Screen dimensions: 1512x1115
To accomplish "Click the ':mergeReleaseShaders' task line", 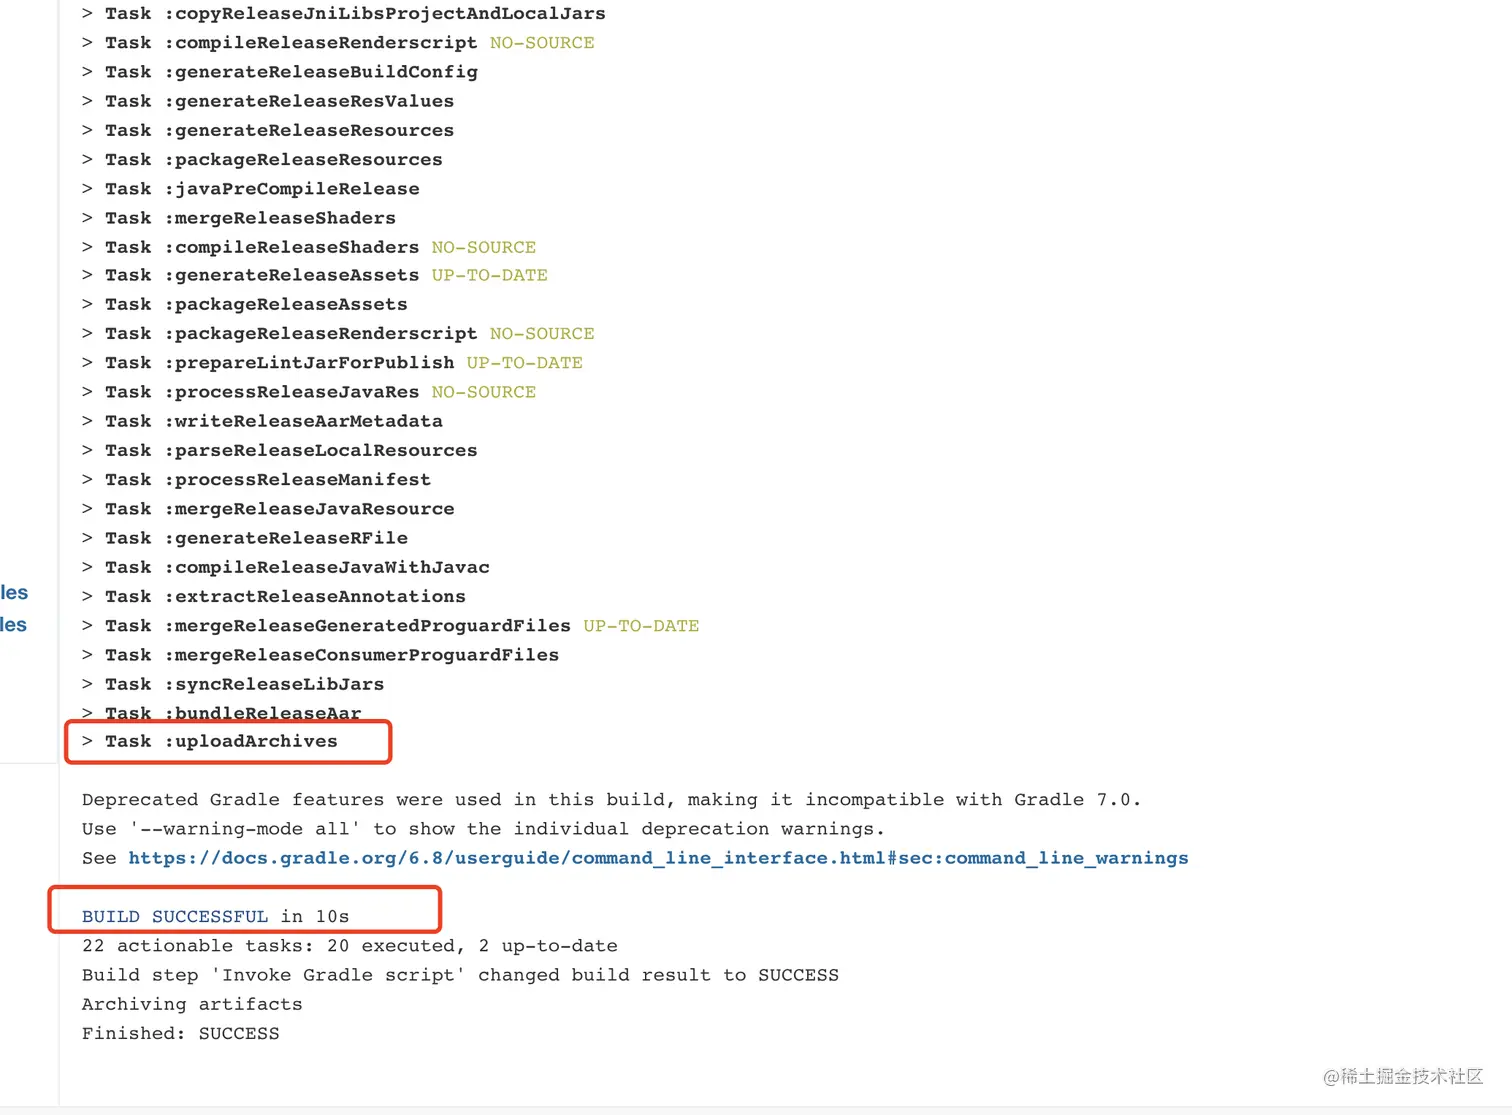I will point(239,218).
